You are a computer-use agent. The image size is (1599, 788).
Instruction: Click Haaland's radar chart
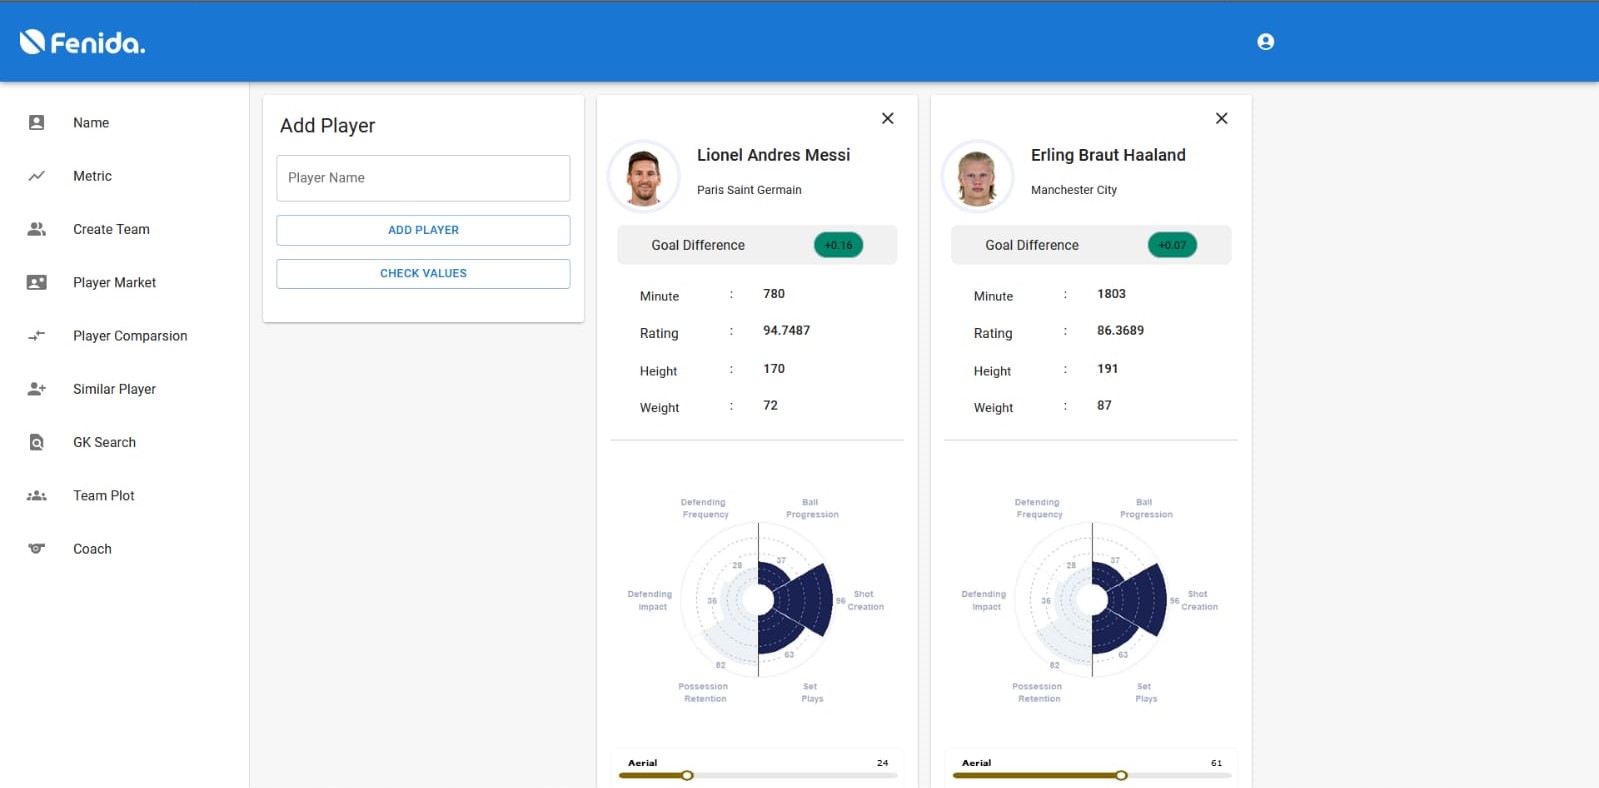pyautogui.click(x=1092, y=600)
